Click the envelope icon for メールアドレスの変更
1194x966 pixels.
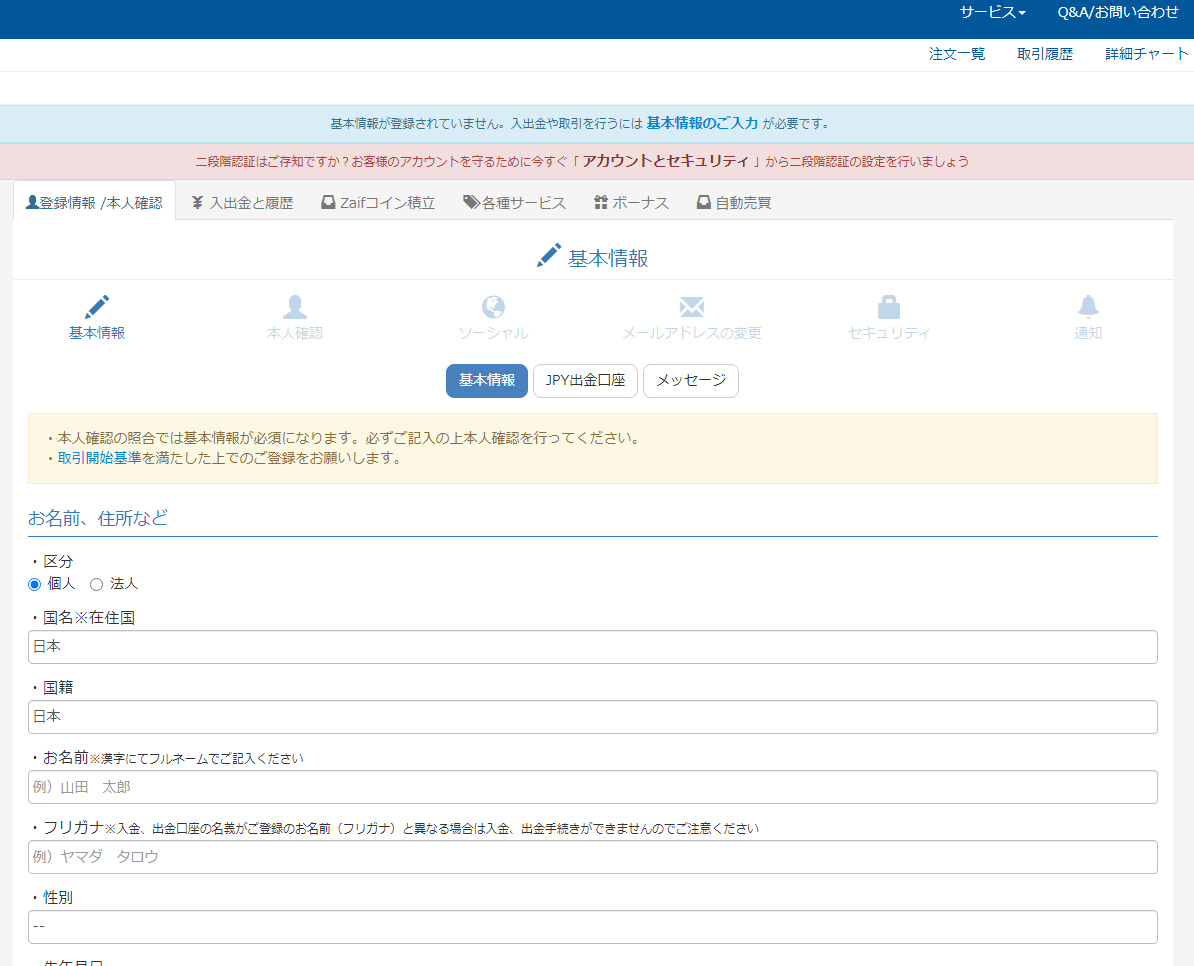[691, 306]
